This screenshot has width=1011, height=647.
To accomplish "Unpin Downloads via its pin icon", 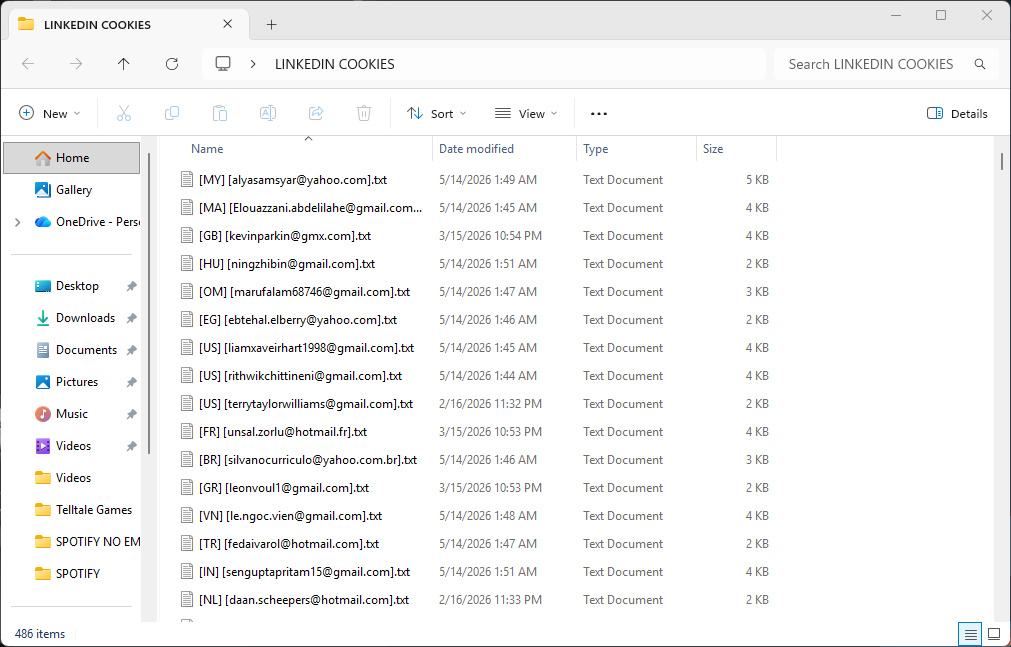I will click(x=132, y=318).
